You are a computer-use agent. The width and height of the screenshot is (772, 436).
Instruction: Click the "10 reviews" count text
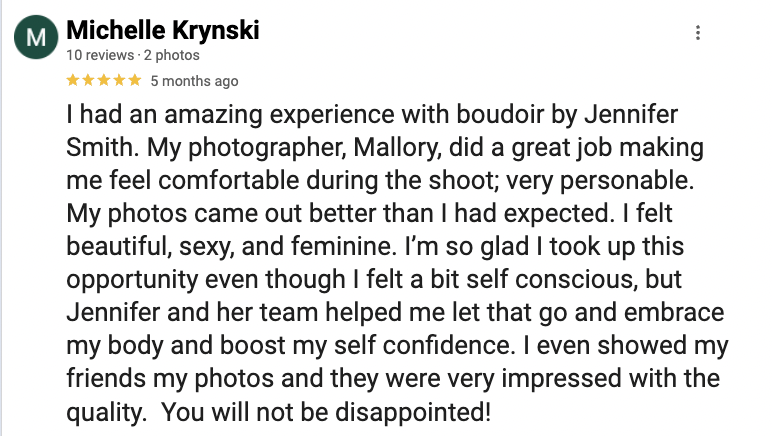[100, 55]
